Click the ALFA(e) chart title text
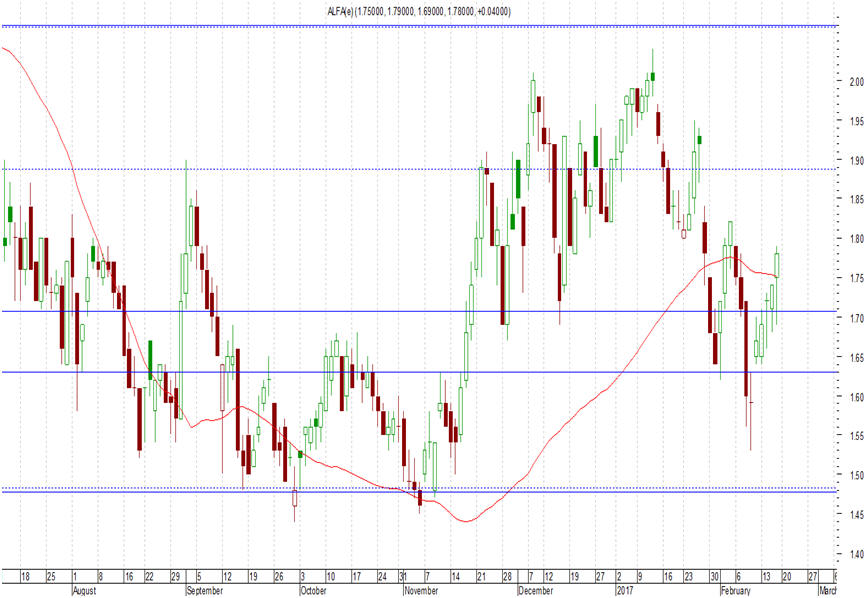868x598 pixels. click(x=418, y=11)
